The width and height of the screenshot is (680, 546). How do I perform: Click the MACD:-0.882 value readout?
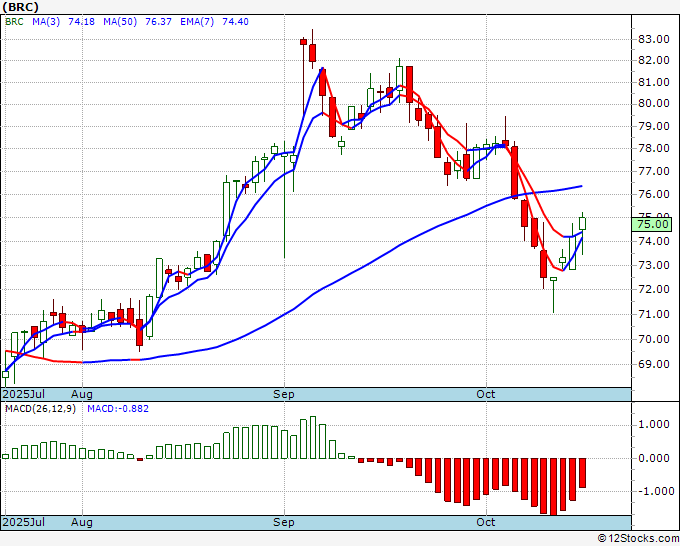click(118, 409)
